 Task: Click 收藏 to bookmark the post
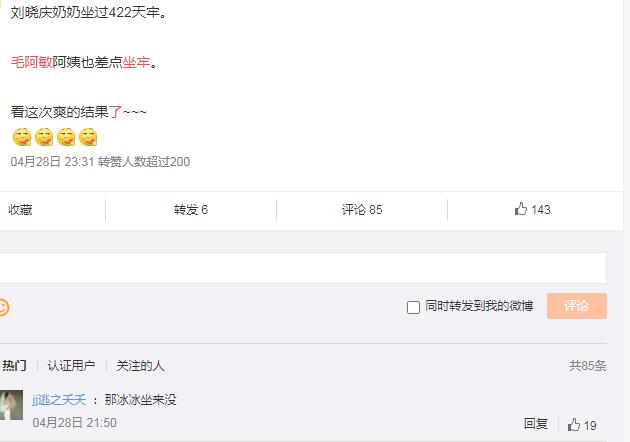point(20,209)
